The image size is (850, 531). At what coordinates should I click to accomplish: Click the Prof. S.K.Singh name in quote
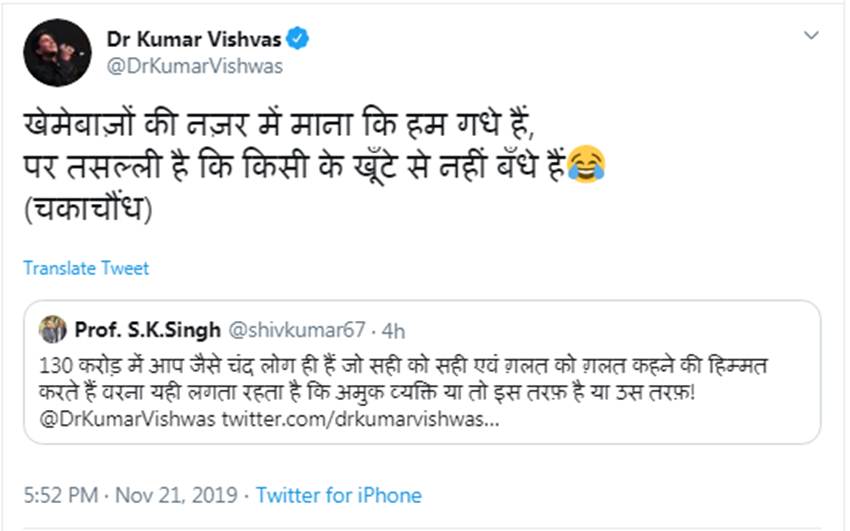coord(147,329)
